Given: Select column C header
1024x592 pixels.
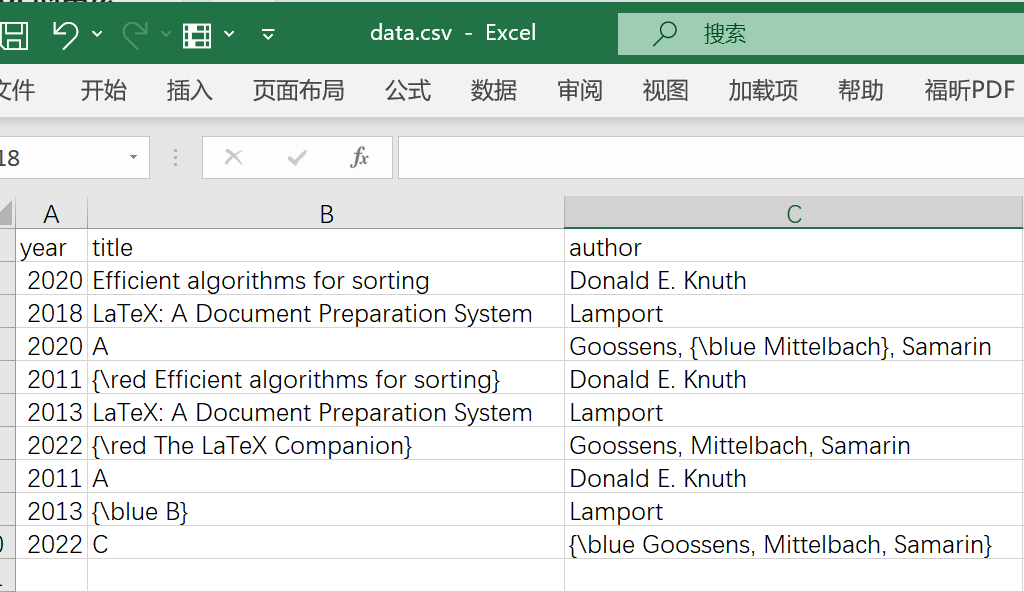Looking at the screenshot, I should tap(793, 214).
